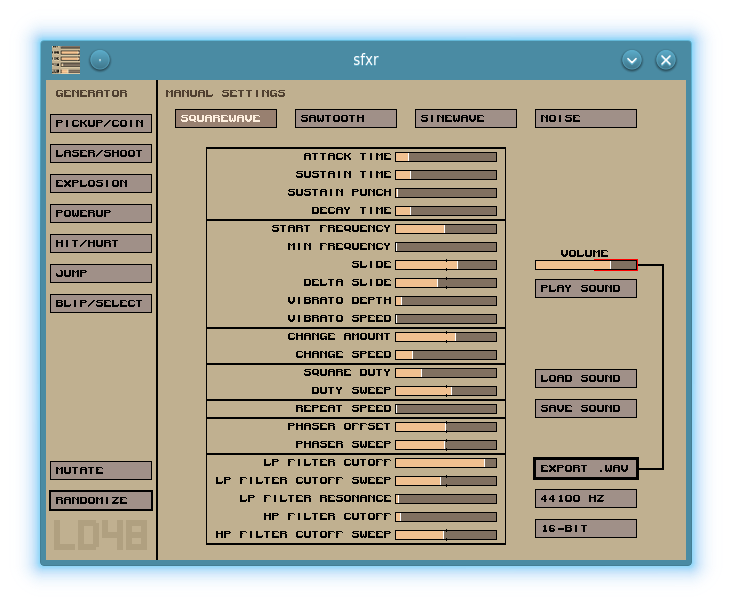Screen dimensions: 732x606
Task: Generate a Powerup sound
Action: [101, 213]
